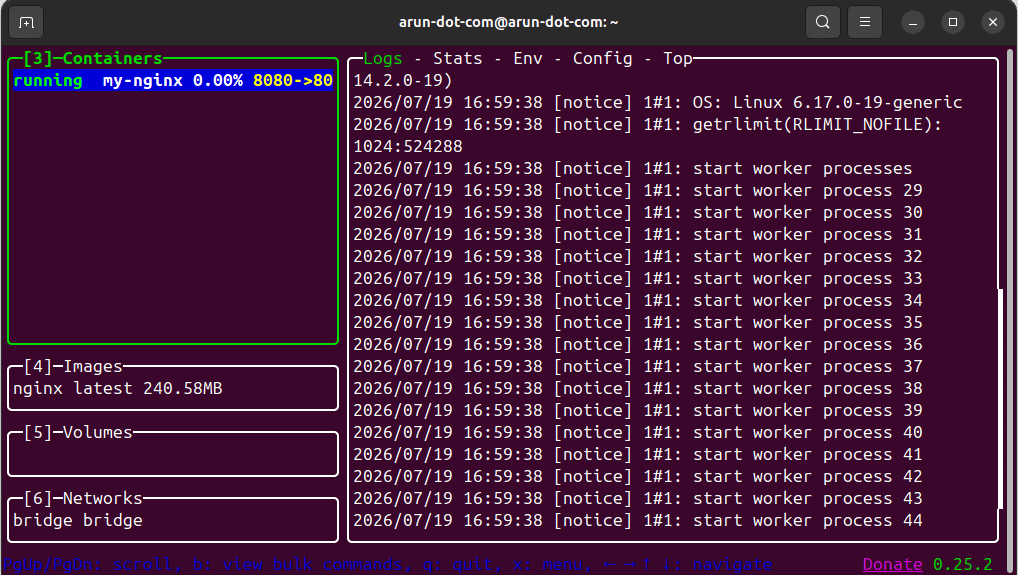Open the terminal search

(823, 22)
